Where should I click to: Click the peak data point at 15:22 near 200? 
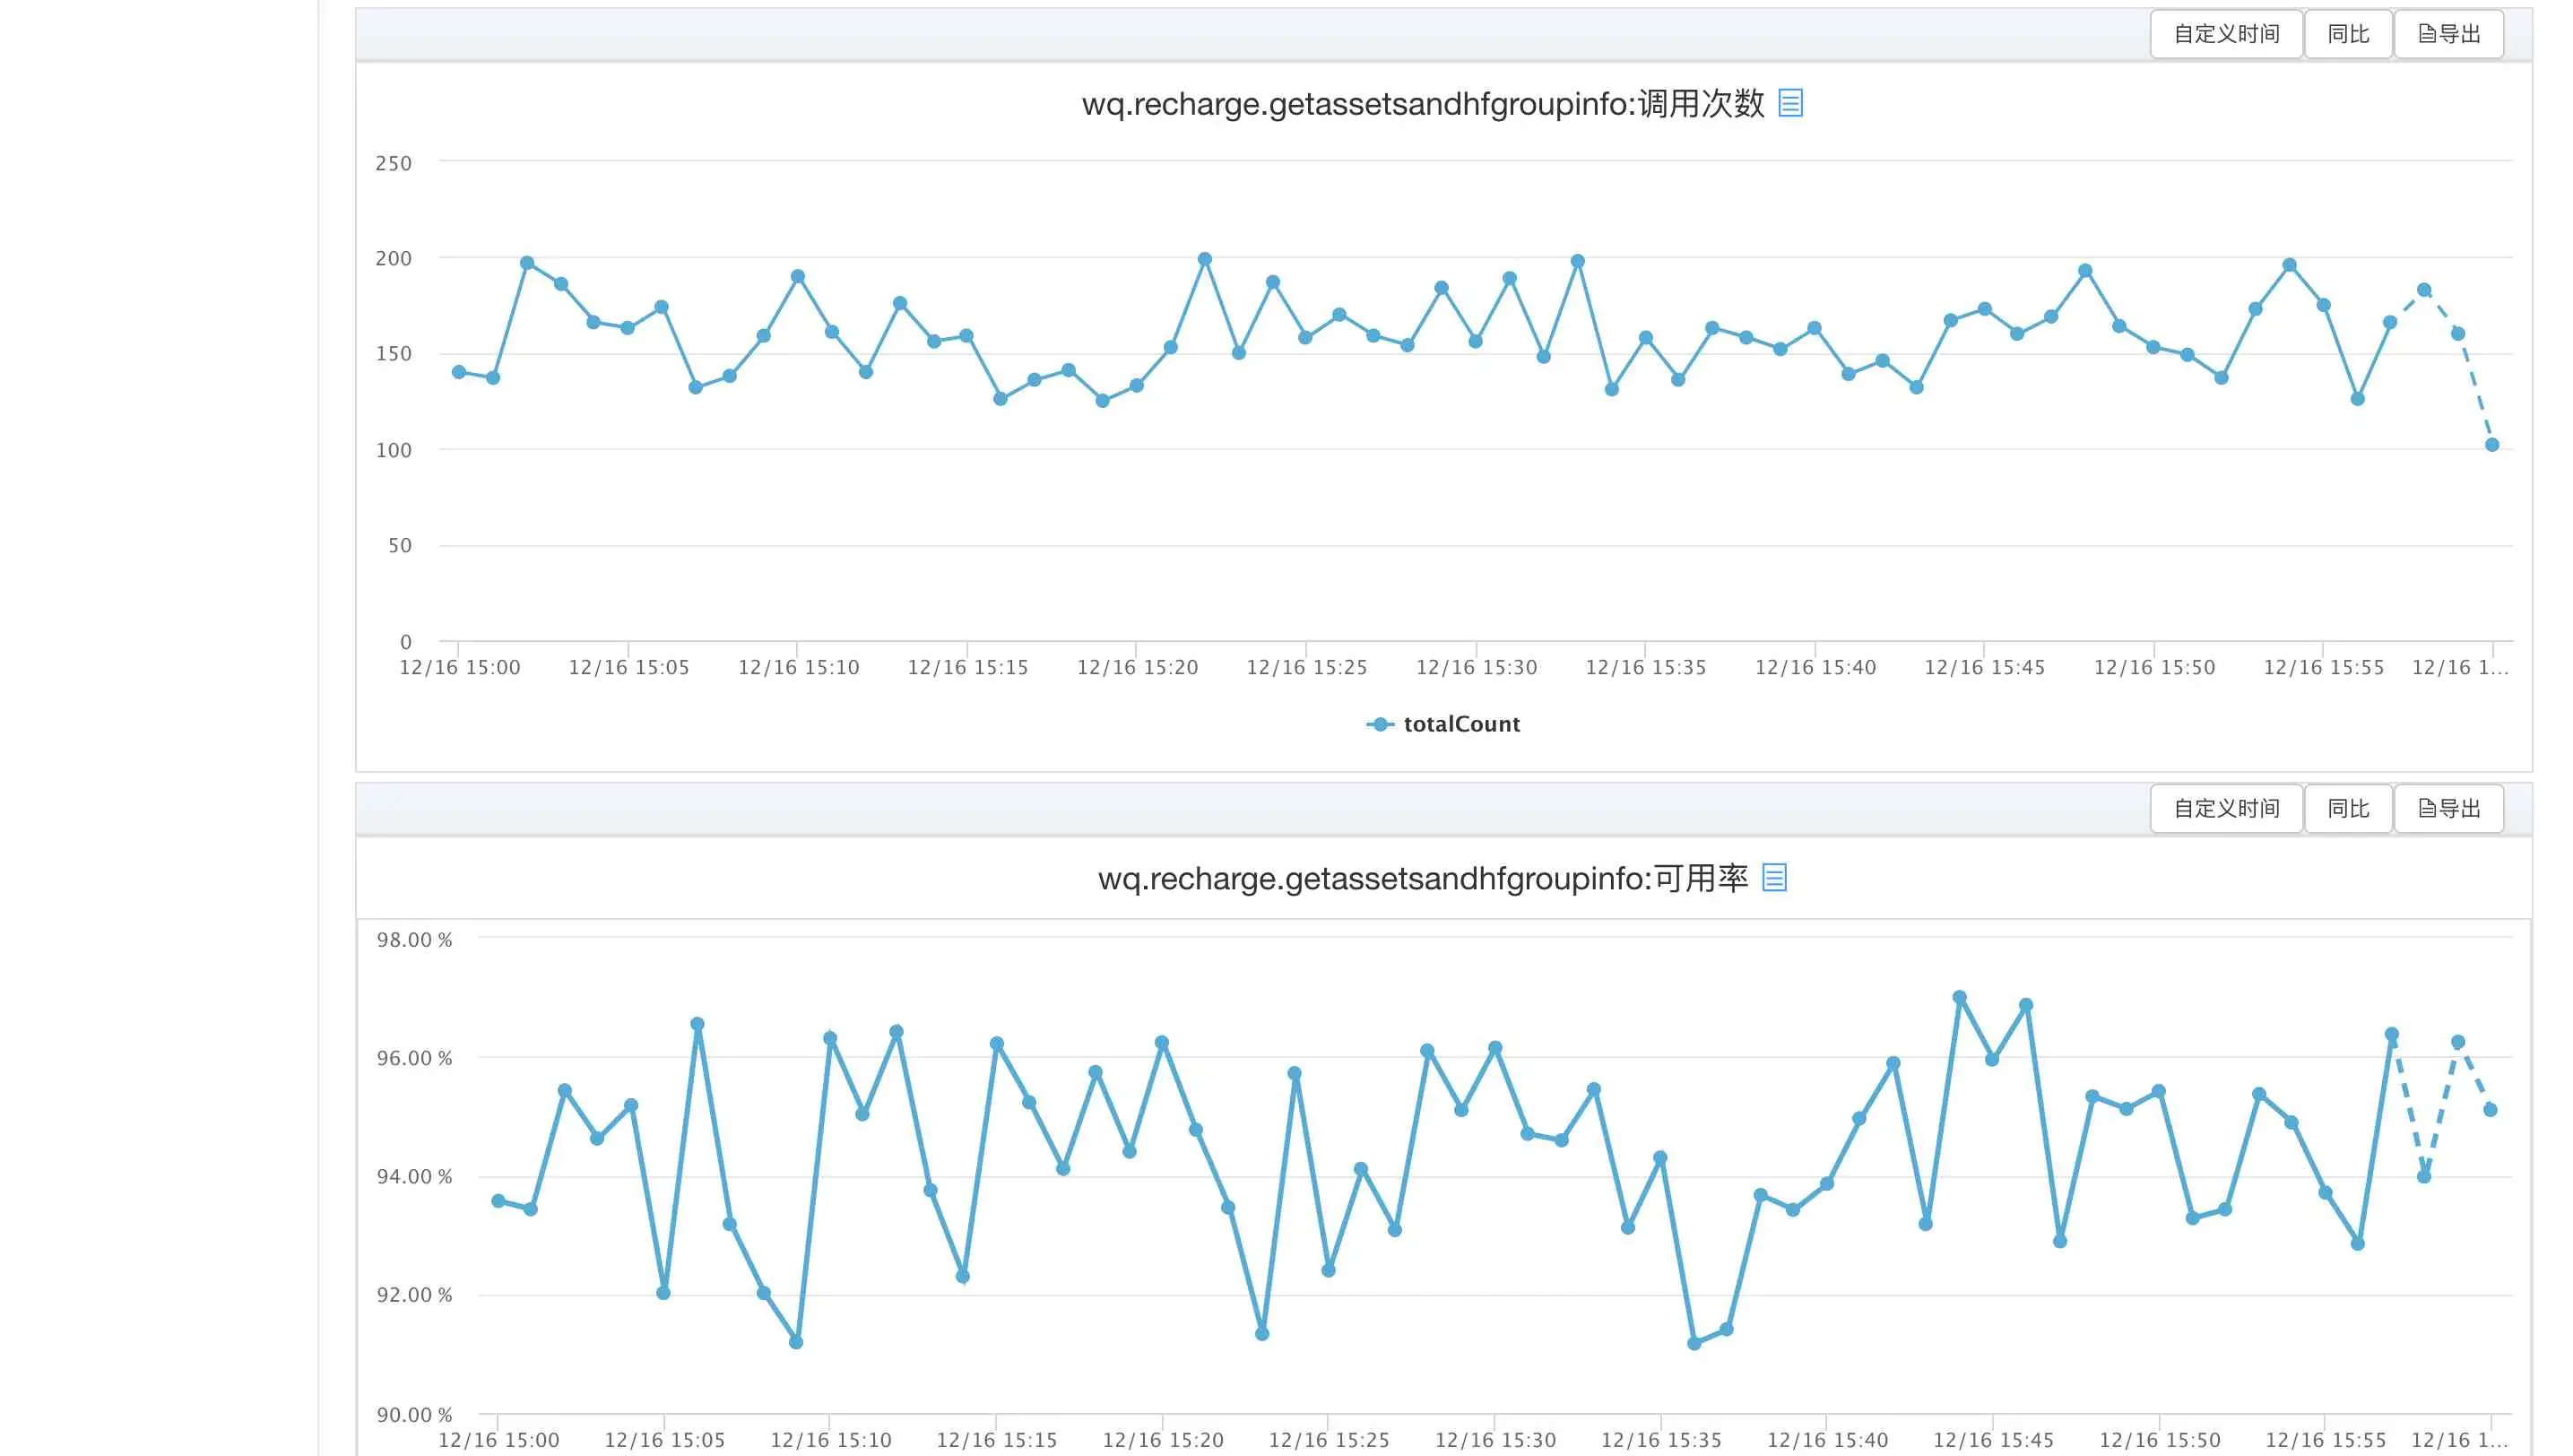[1204, 259]
